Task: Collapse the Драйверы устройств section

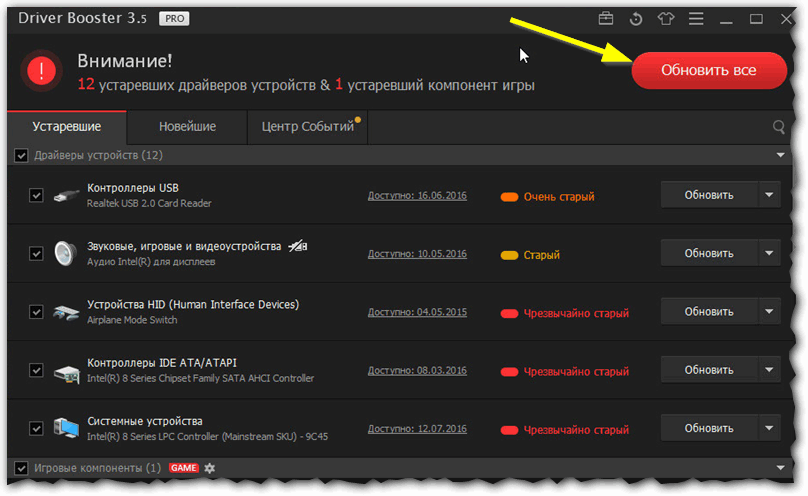Action: click(x=781, y=155)
